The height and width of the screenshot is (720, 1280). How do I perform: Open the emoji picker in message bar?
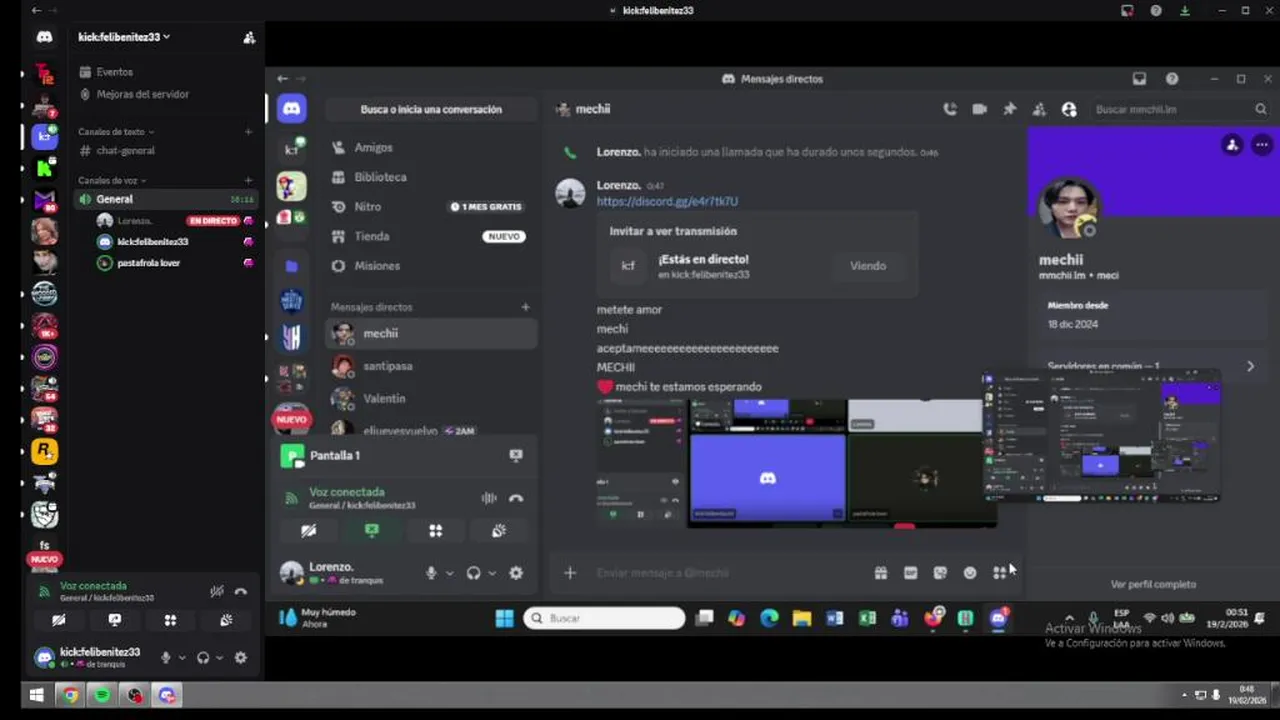click(x=970, y=573)
